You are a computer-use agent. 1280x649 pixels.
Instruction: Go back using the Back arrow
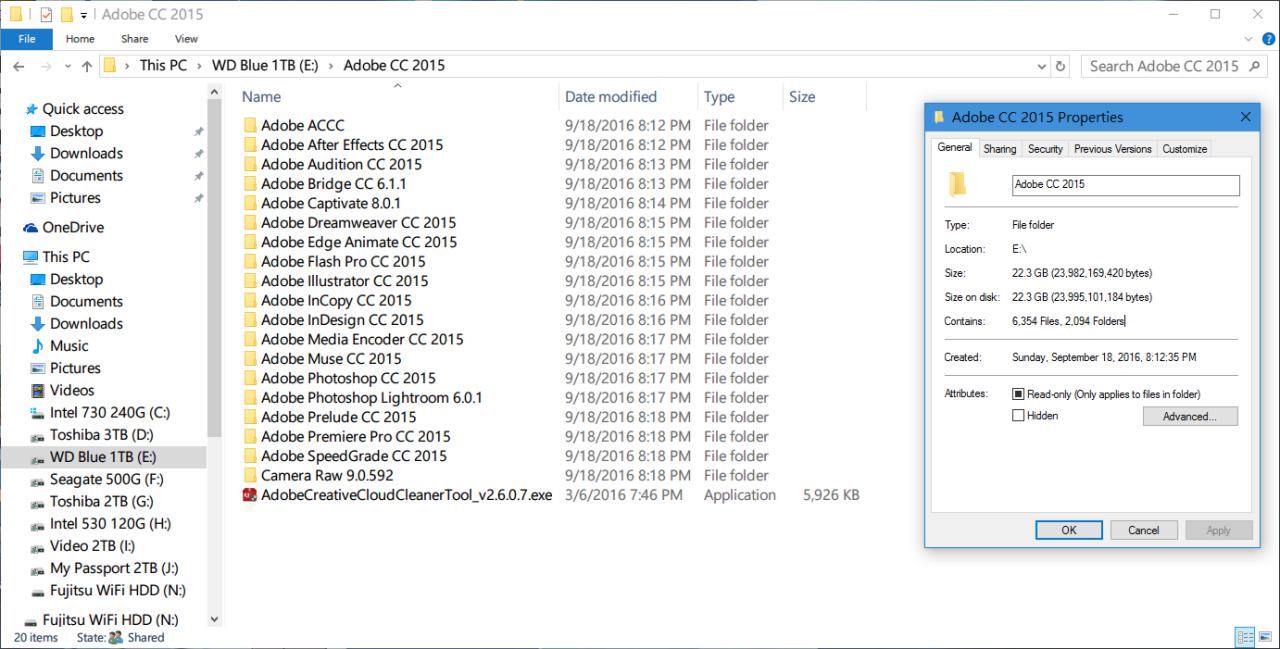pos(18,66)
